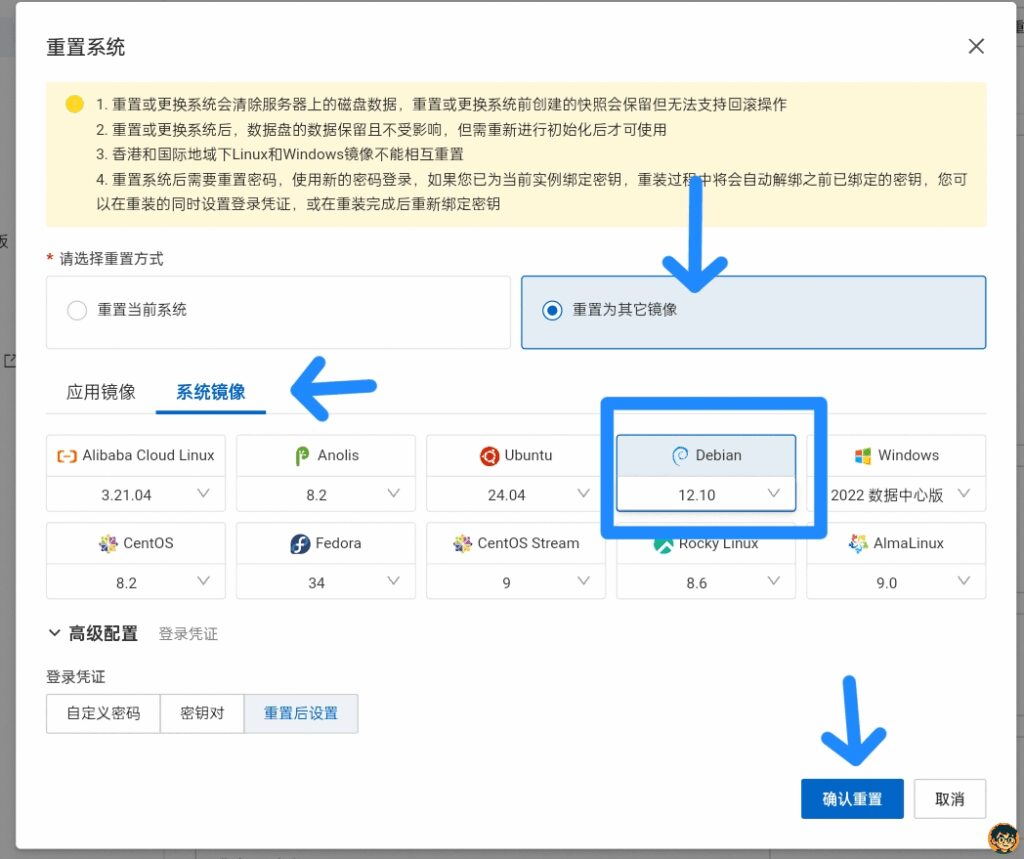
Task: Open the AlmaLinux 9.0 version dropdown
Action: point(896,582)
